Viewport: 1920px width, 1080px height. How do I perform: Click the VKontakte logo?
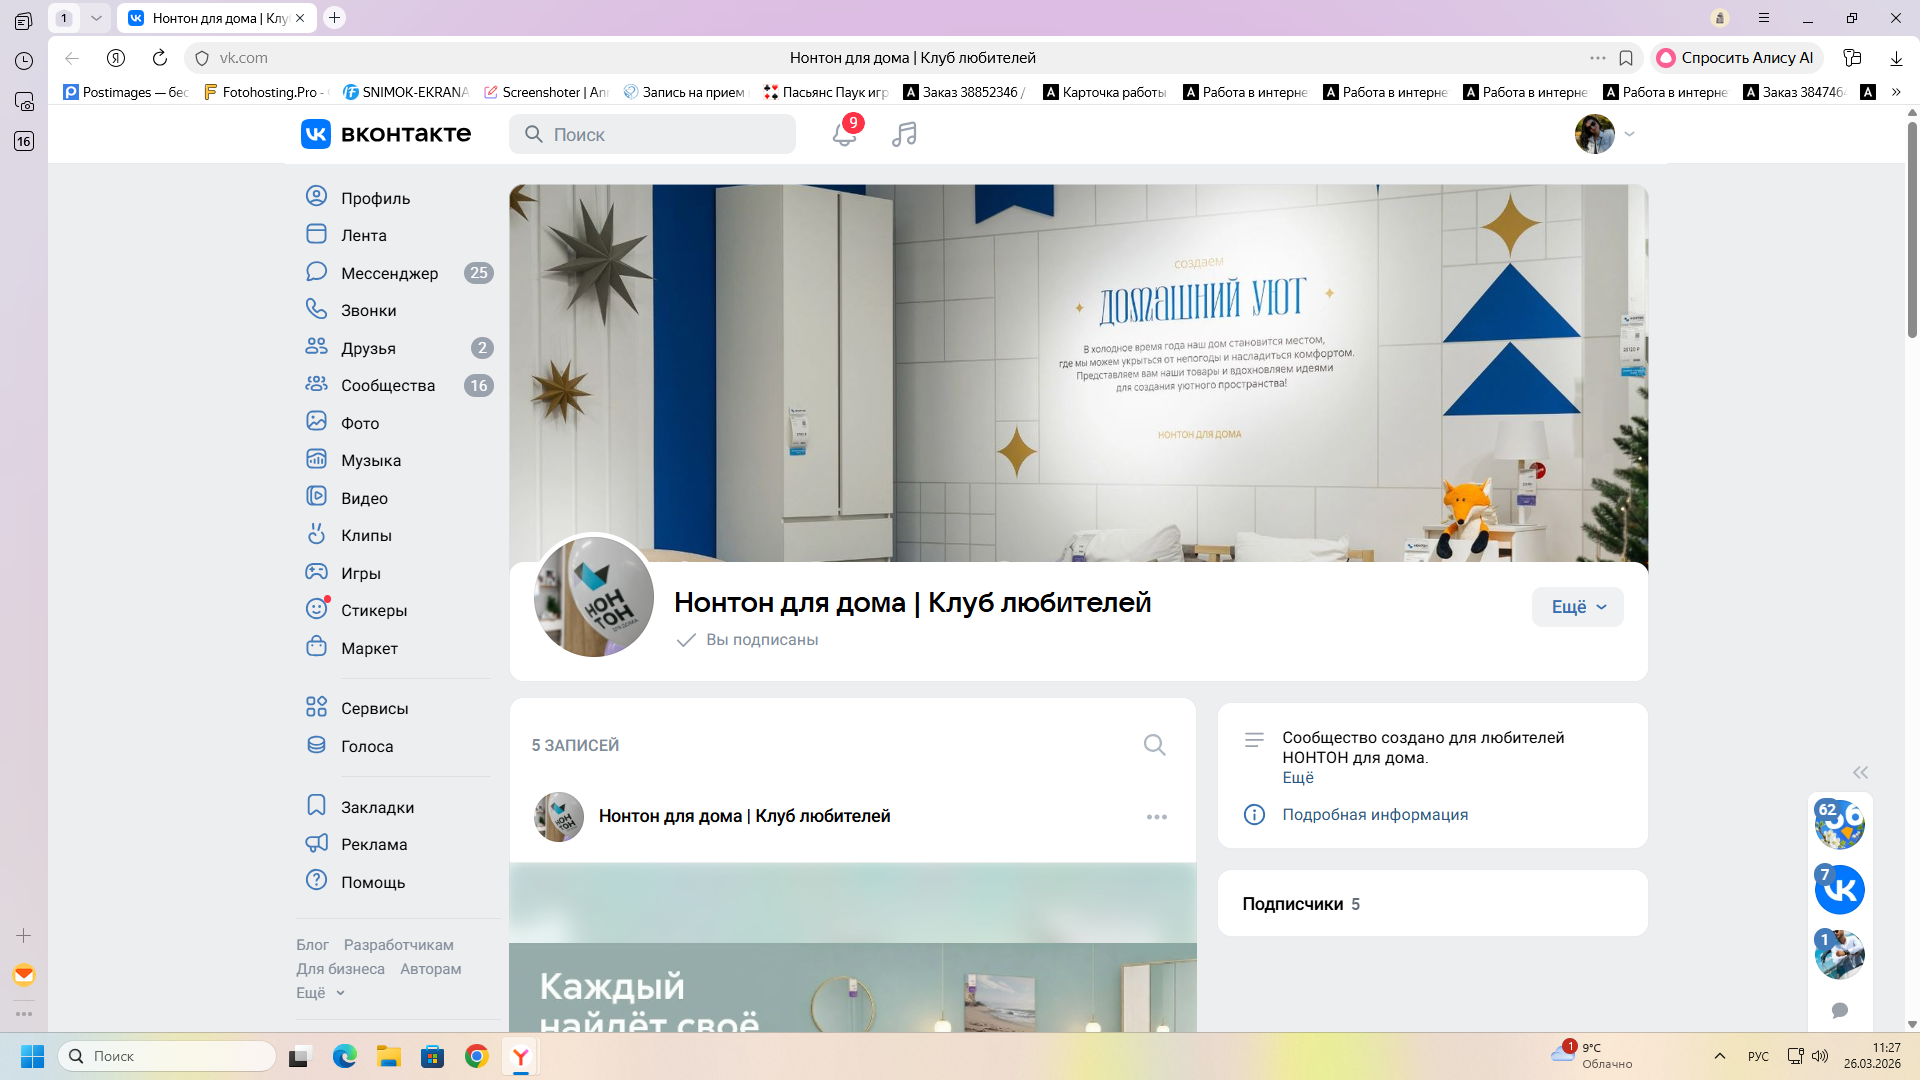coord(386,134)
